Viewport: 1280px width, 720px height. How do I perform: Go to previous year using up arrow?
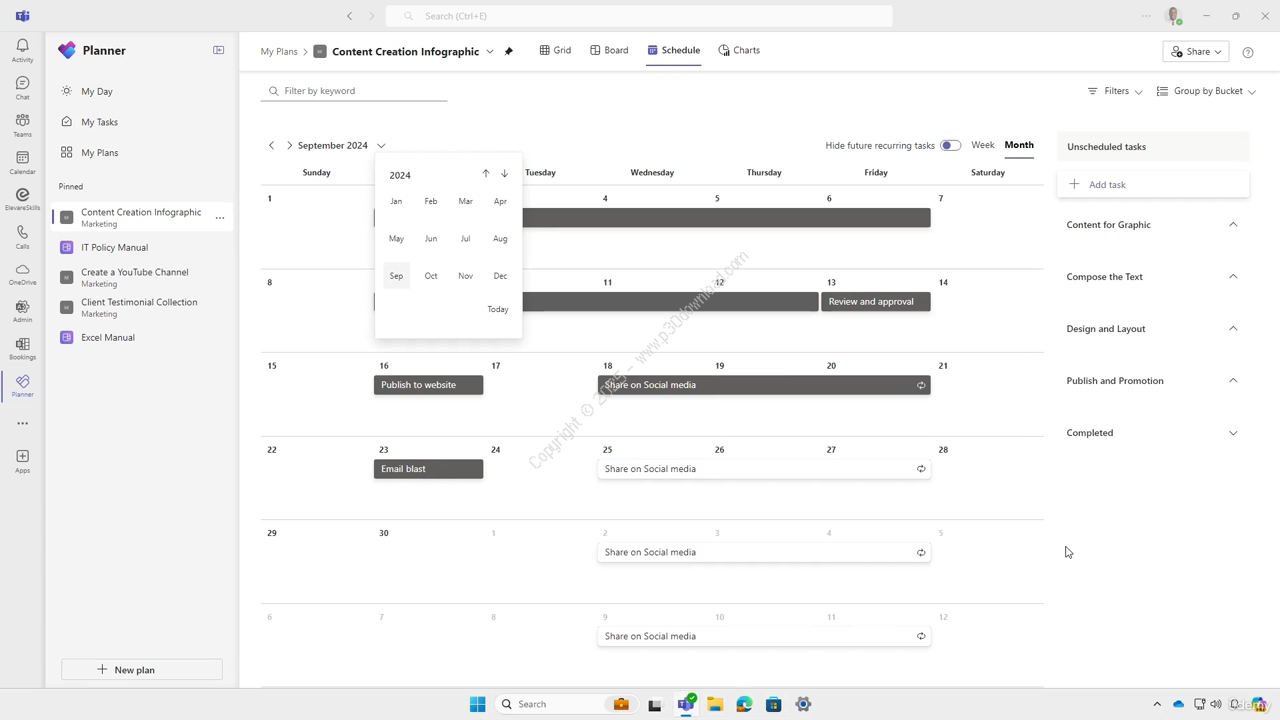point(486,174)
